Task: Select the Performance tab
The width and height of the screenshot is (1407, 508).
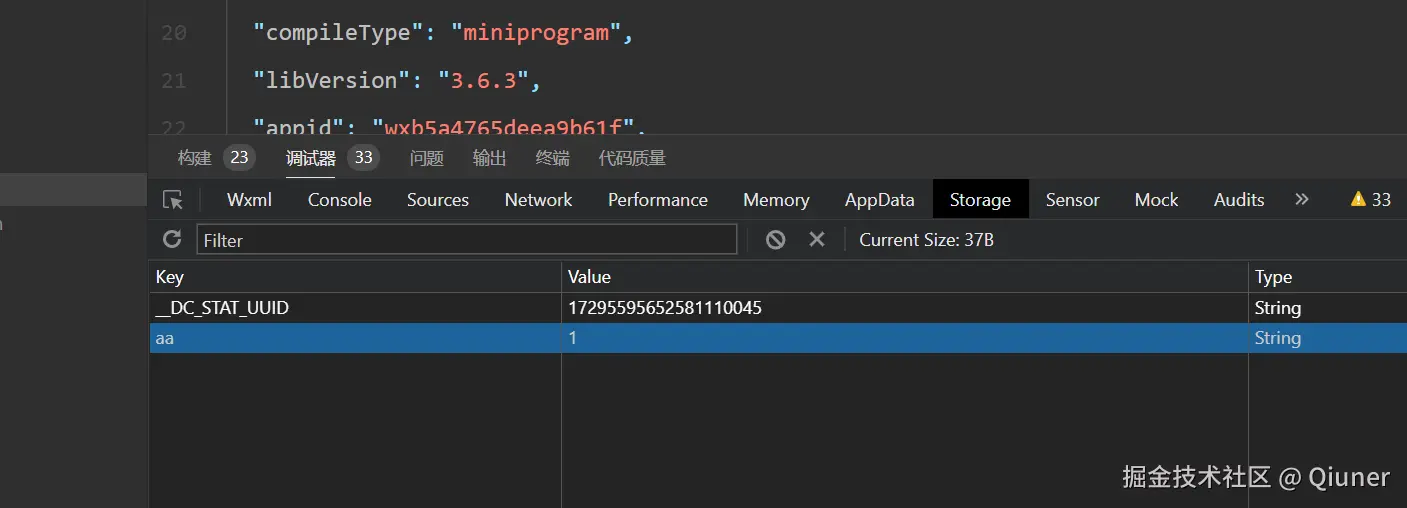Action: click(657, 200)
